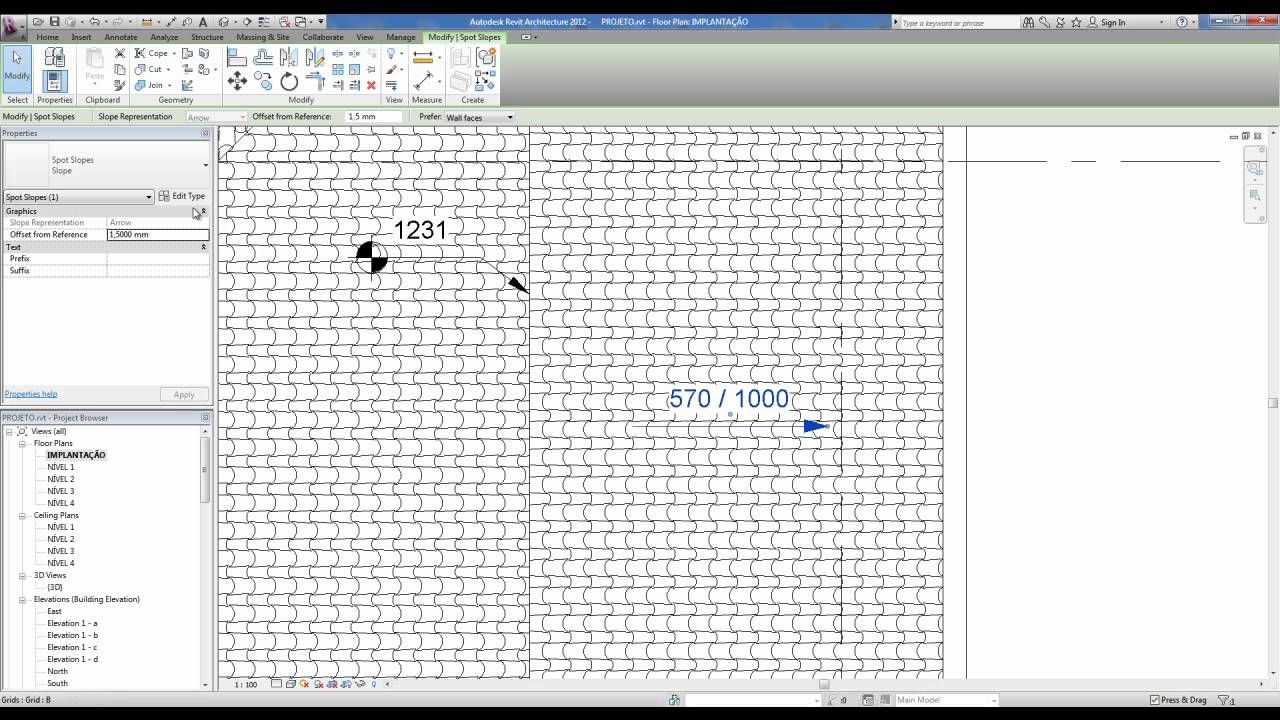Click the Offset tool icon
Viewport: 1280px width, 720px height.
[263, 58]
